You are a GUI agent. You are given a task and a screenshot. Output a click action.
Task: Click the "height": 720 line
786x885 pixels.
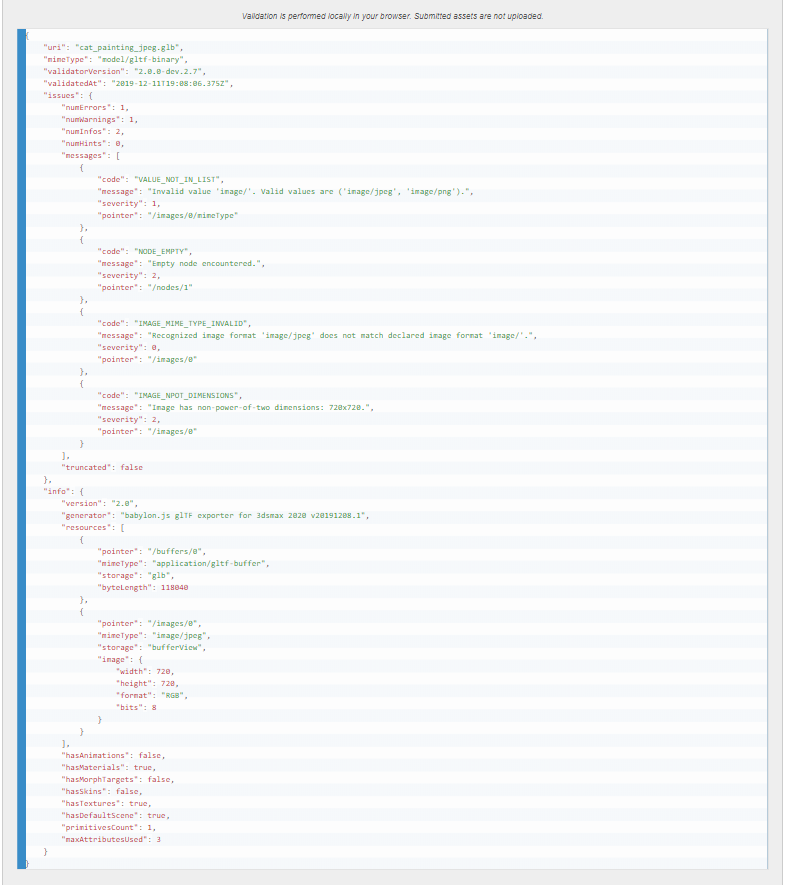coord(147,684)
